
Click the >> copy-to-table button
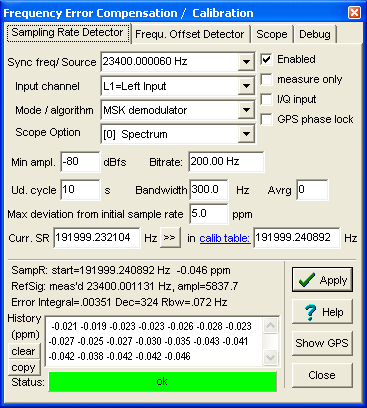tap(170, 238)
